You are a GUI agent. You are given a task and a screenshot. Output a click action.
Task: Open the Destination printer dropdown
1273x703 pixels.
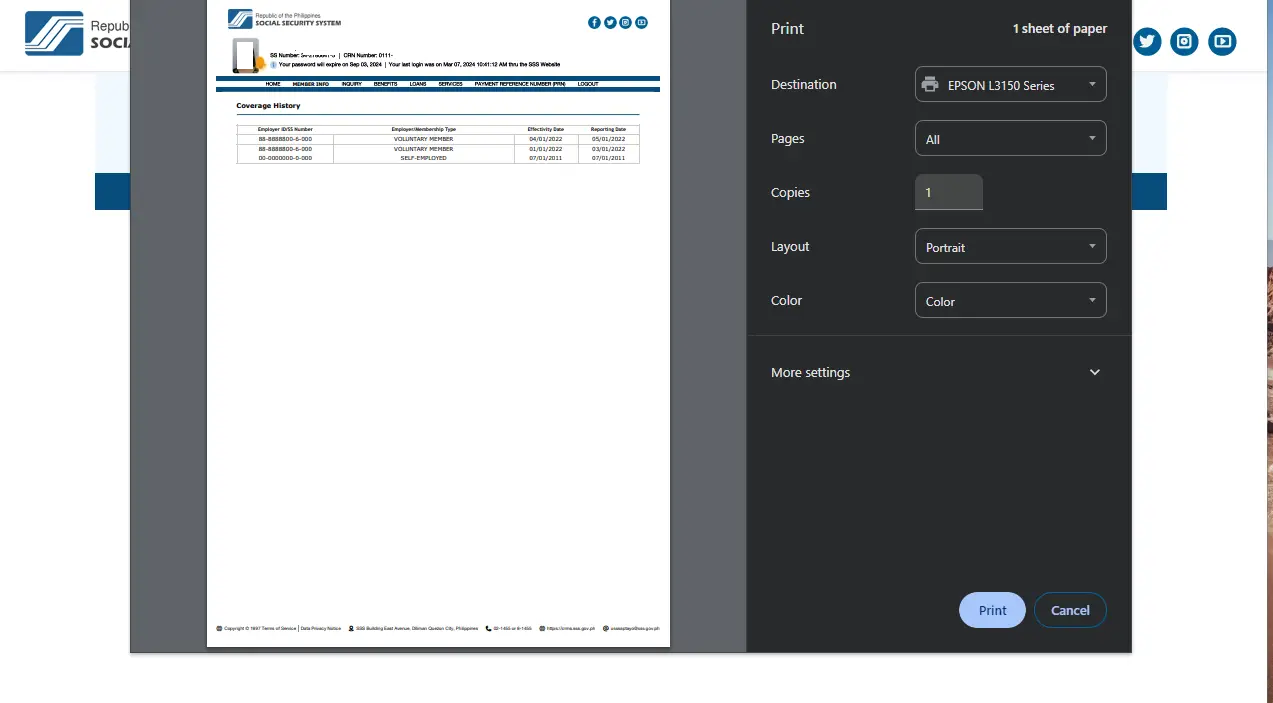[x=1010, y=84]
